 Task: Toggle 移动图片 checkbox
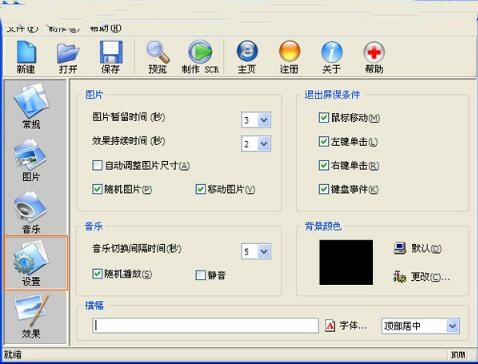(x=200, y=189)
